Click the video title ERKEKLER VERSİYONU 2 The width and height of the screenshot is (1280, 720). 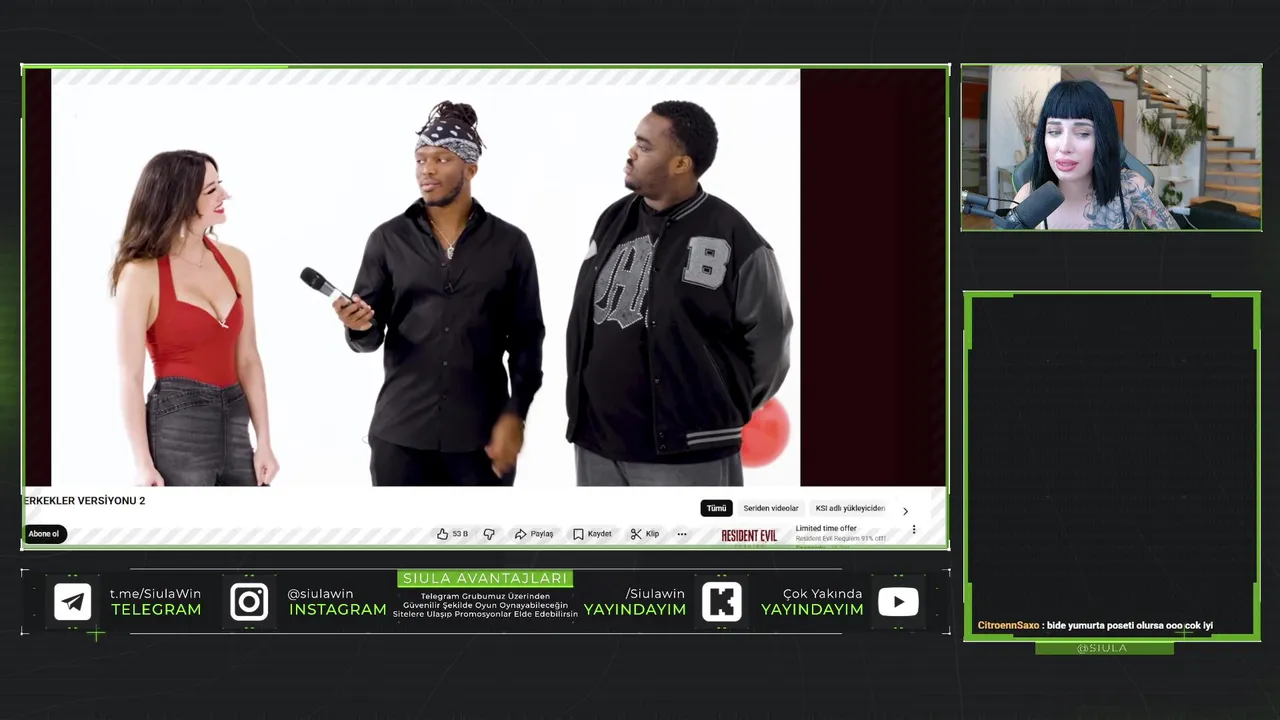(x=84, y=500)
